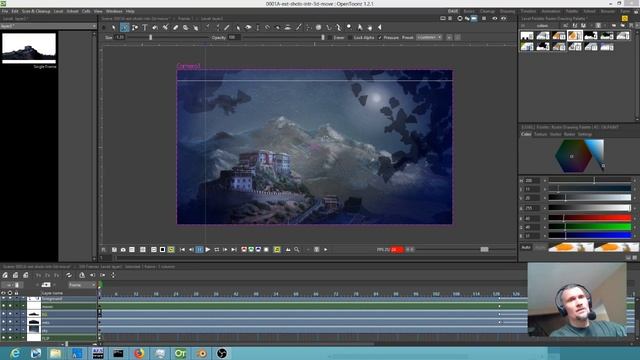The height and width of the screenshot is (360, 640).
Task: Click the blue channel slider
Action: [590, 236]
